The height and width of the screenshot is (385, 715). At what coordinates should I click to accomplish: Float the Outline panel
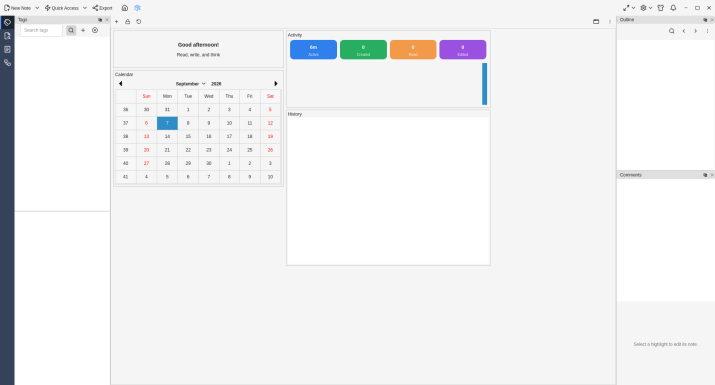point(705,20)
